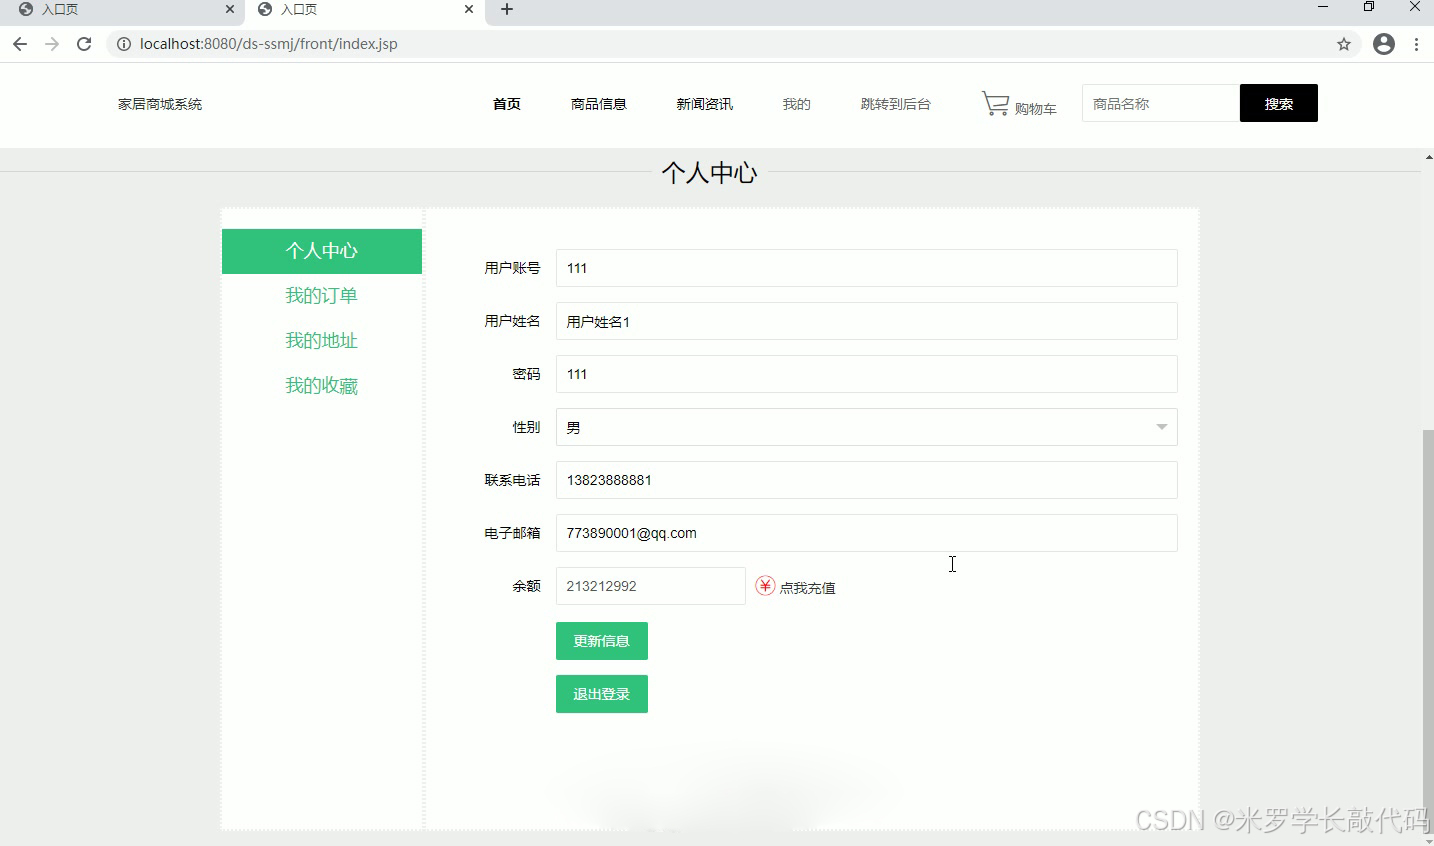Open the browser three-dot menu
Image resolution: width=1434 pixels, height=846 pixels.
[1417, 44]
